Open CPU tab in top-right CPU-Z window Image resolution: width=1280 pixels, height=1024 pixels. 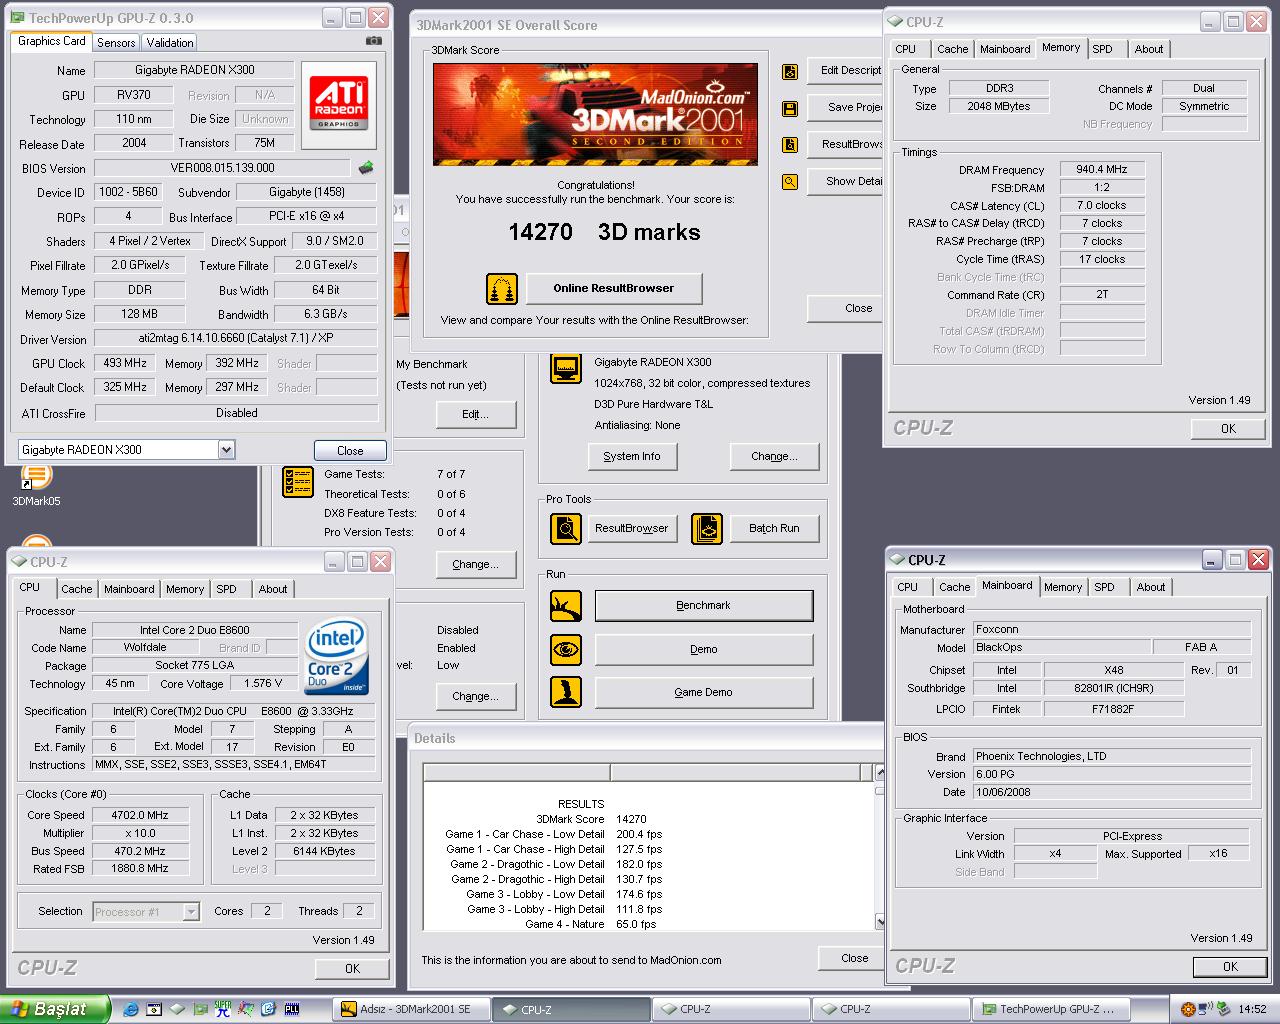tap(906, 49)
